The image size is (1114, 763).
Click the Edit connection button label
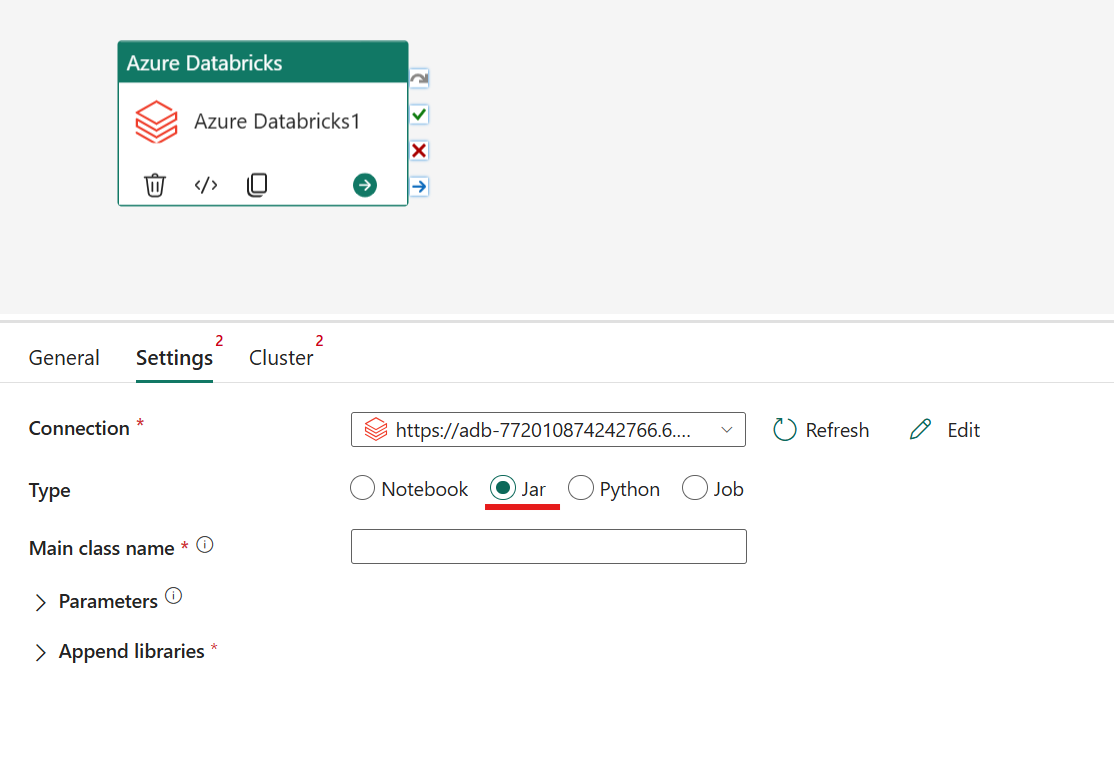point(963,431)
